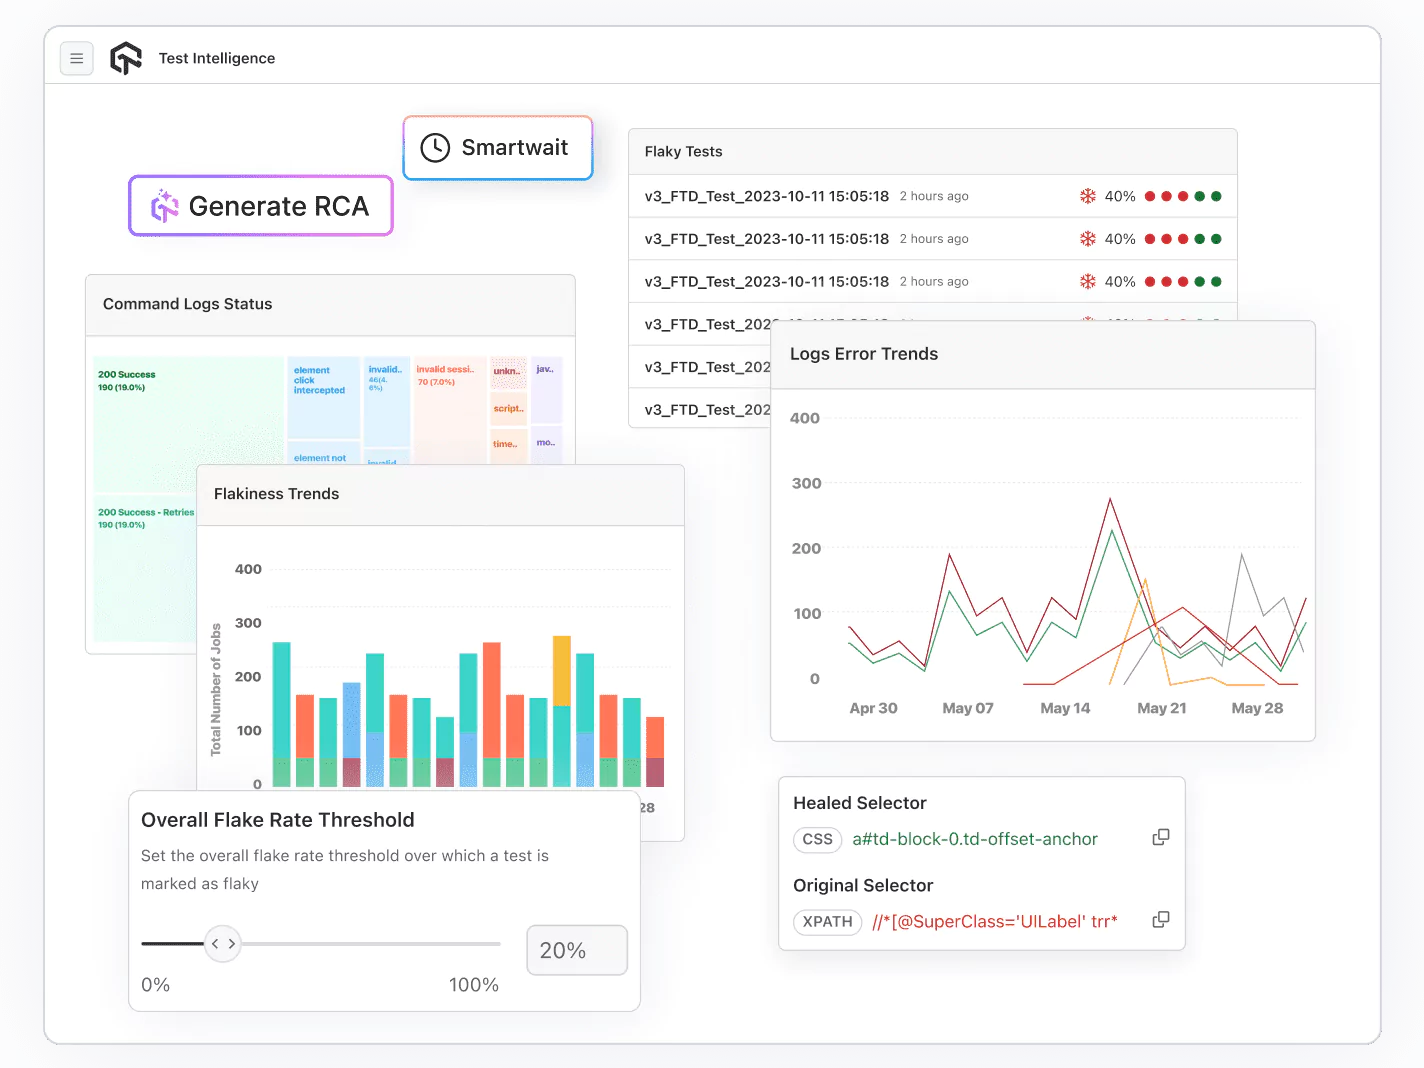Screen dimensions: 1424x1068
Task: Click the 20% threshold input field
Action: point(577,950)
